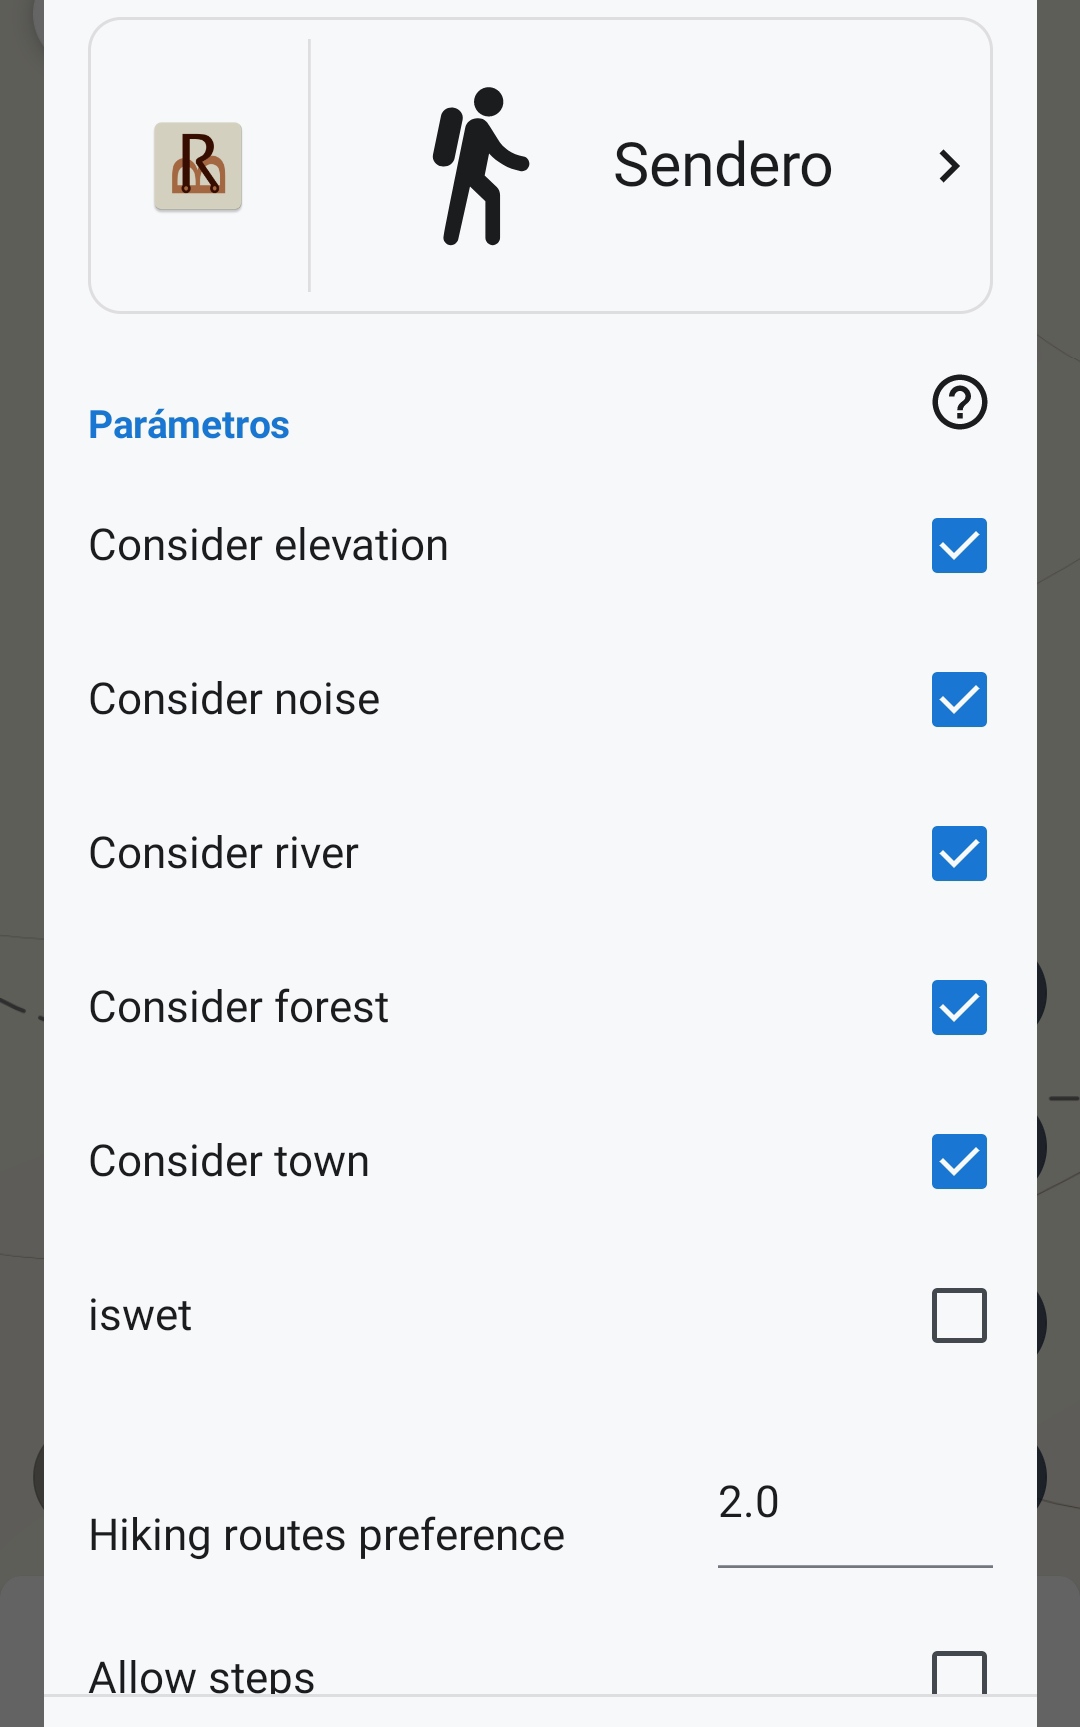Tap the "Consider river" label text
The height and width of the screenshot is (1727, 1080).
(223, 854)
